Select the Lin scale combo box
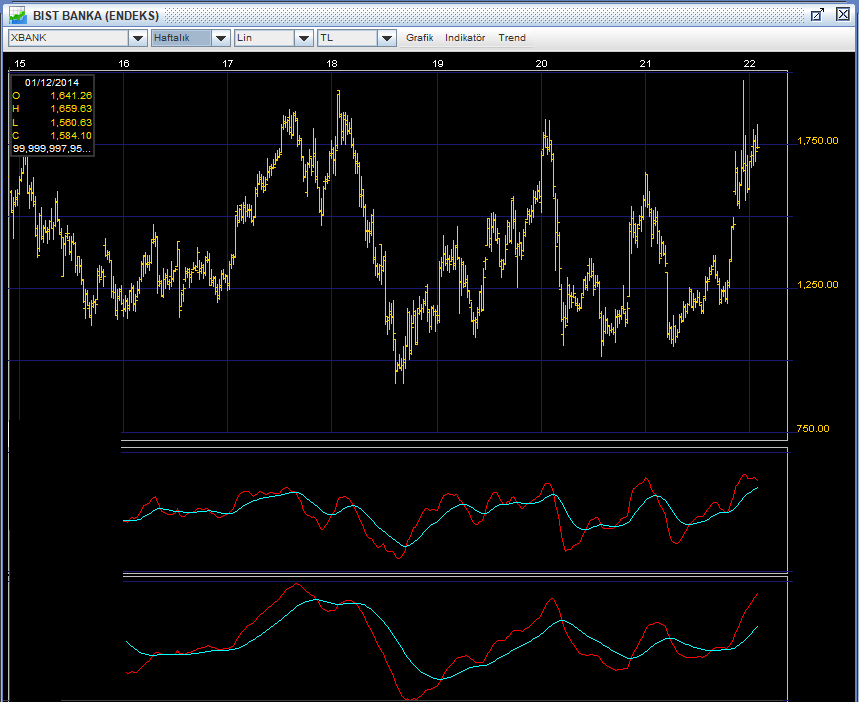Viewport: 859px width, 702px height. [x=265, y=38]
